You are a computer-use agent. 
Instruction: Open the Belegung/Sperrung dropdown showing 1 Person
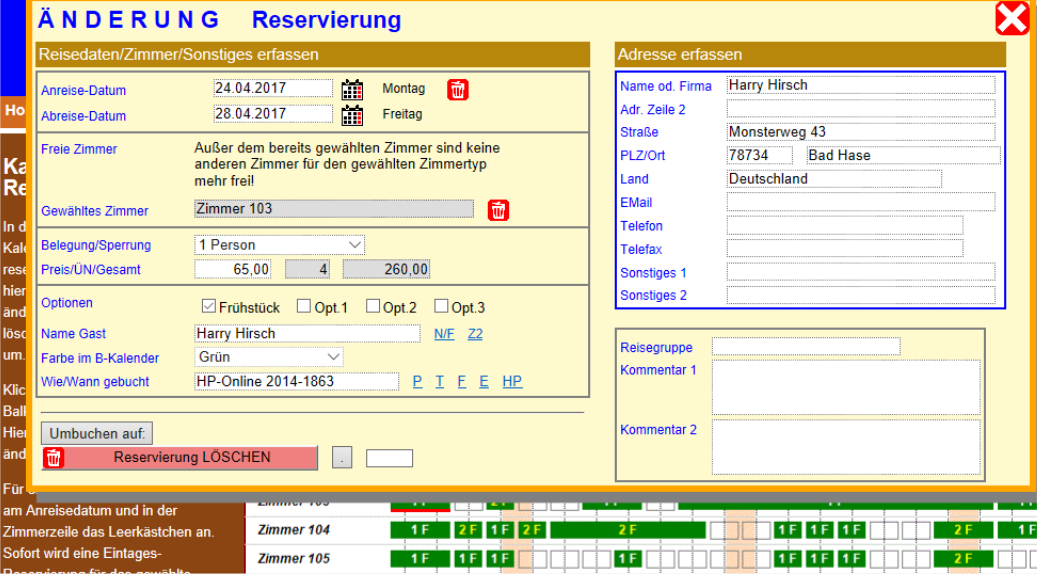[x=279, y=245]
